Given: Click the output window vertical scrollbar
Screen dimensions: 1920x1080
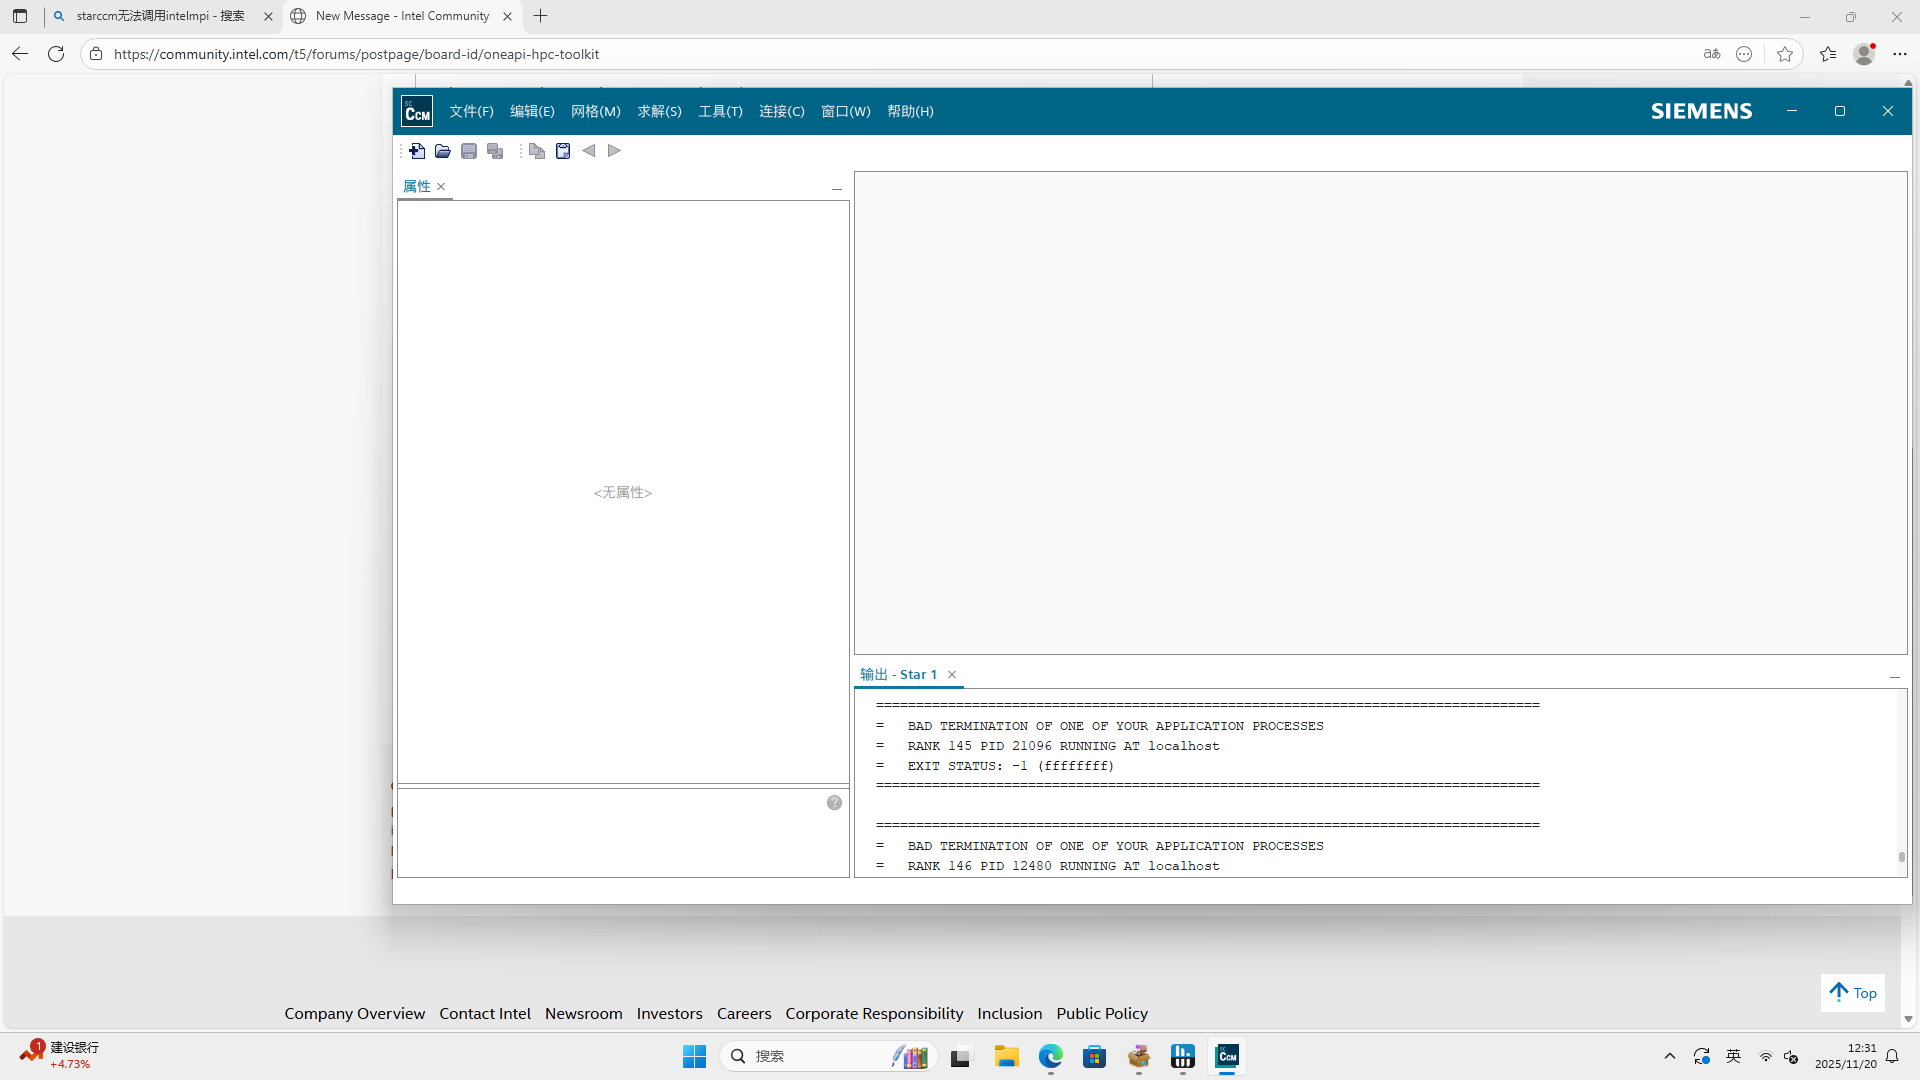Looking at the screenshot, I should tap(1901, 782).
